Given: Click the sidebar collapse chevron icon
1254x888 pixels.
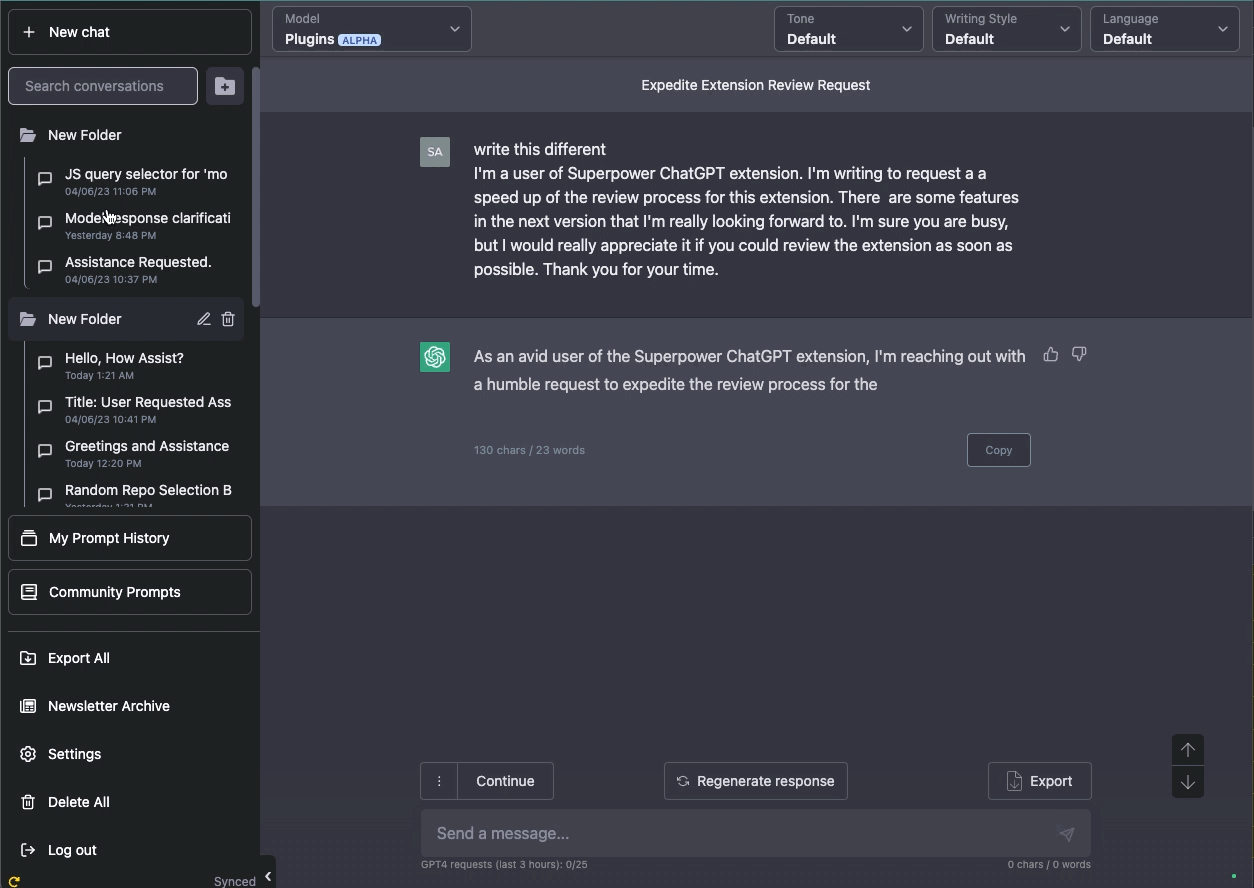Looking at the screenshot, I should (267, 876).
